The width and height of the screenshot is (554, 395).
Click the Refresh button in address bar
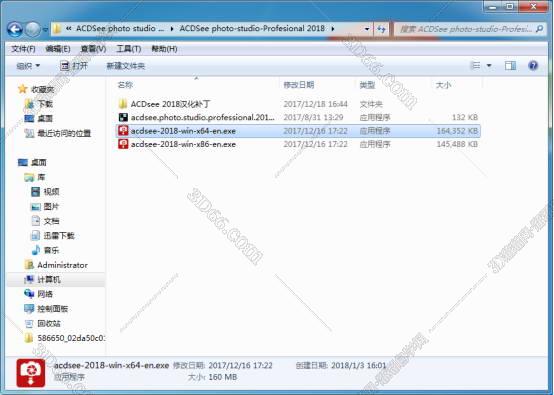click(381, 29)
